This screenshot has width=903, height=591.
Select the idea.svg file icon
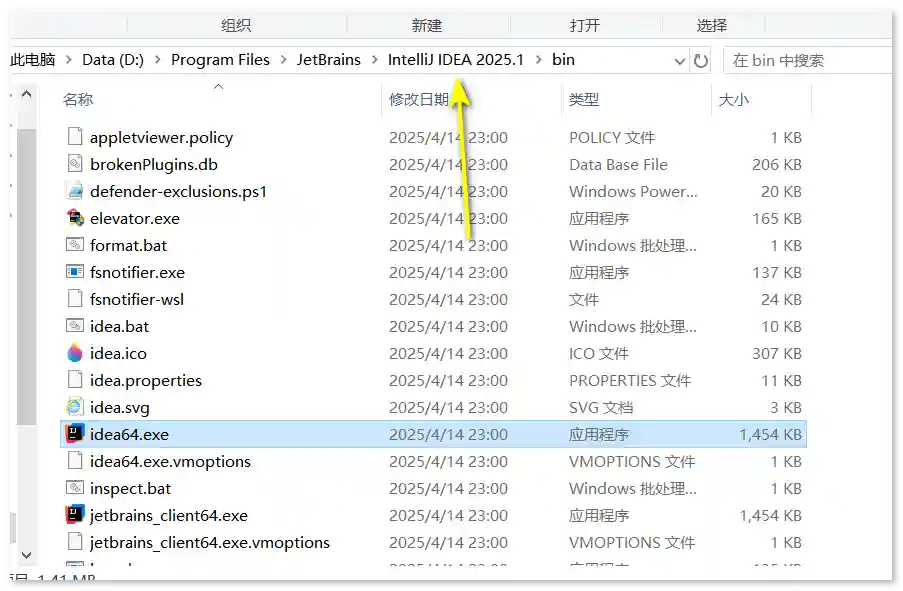[x=75, y=407]
